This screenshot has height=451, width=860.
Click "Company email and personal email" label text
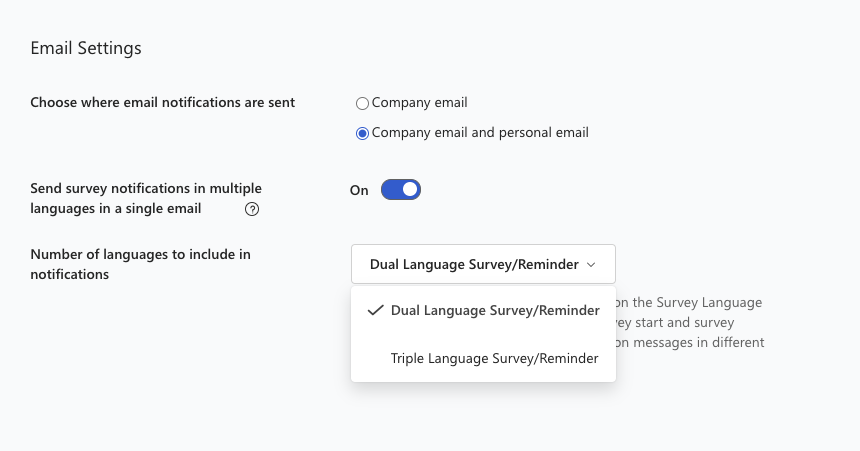click(x=480, y=132)
